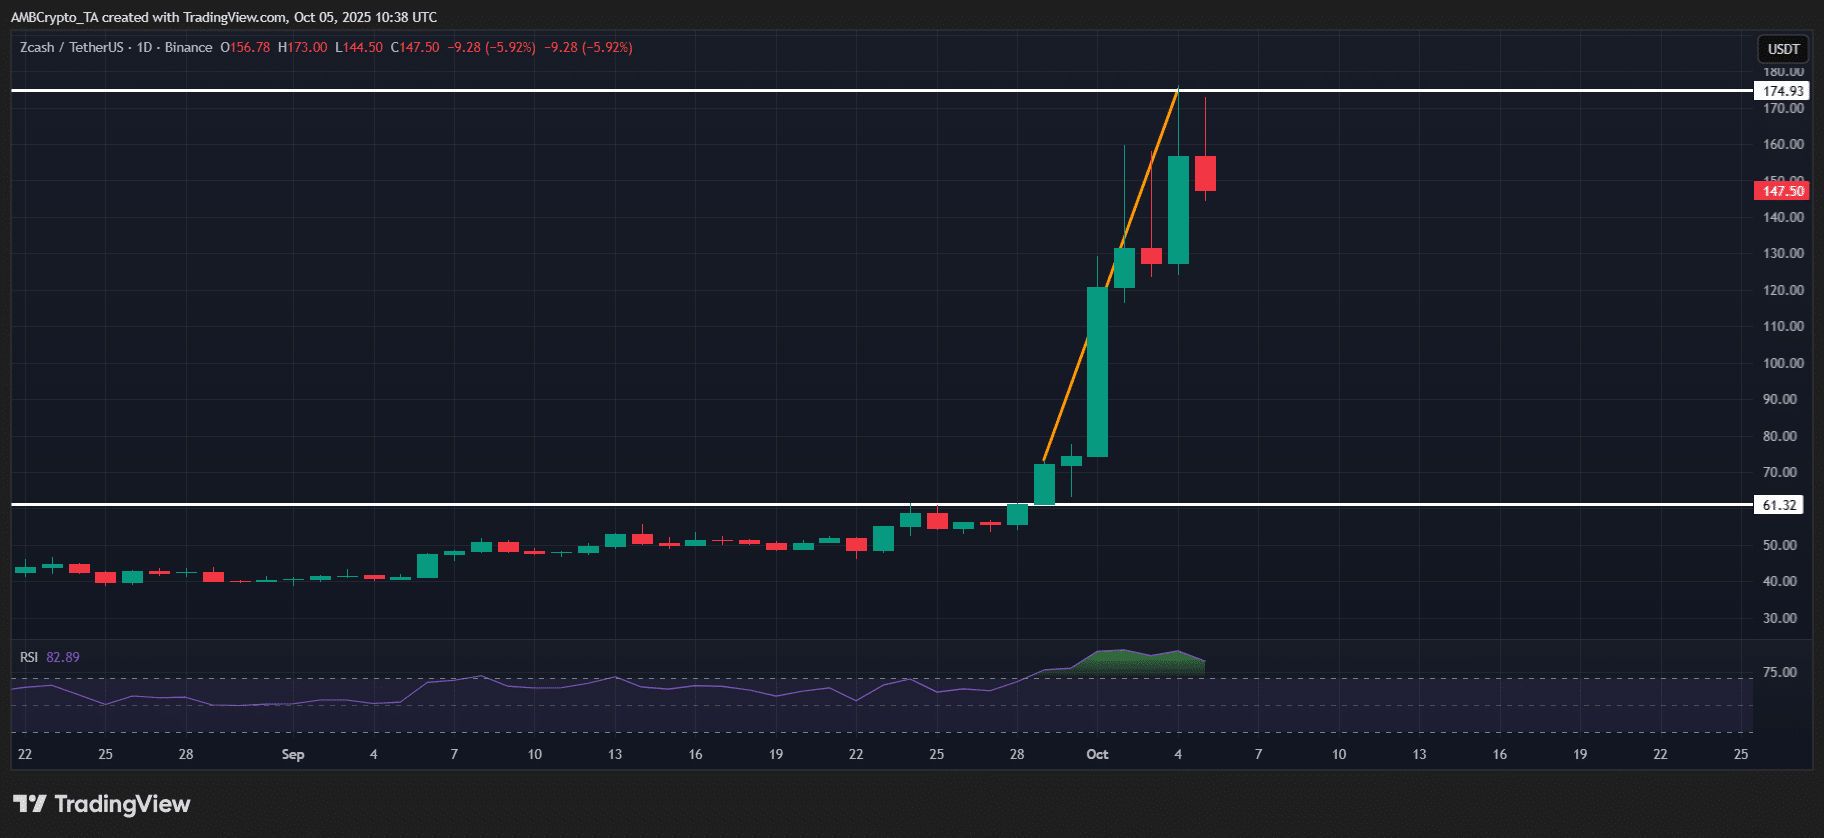Screen dimensions: 1824x838
Task: Click the TradingView logo icon
Action: pyautogui.click(x=29, y=803)
